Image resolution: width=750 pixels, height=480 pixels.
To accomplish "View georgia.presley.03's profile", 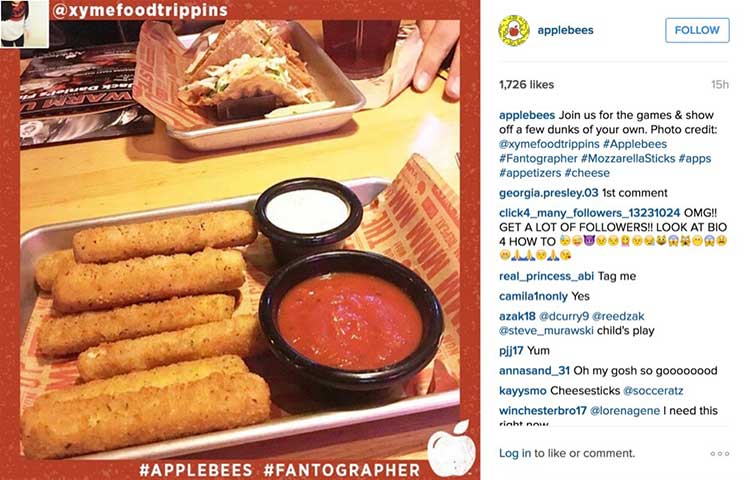I will coord(548,193).
